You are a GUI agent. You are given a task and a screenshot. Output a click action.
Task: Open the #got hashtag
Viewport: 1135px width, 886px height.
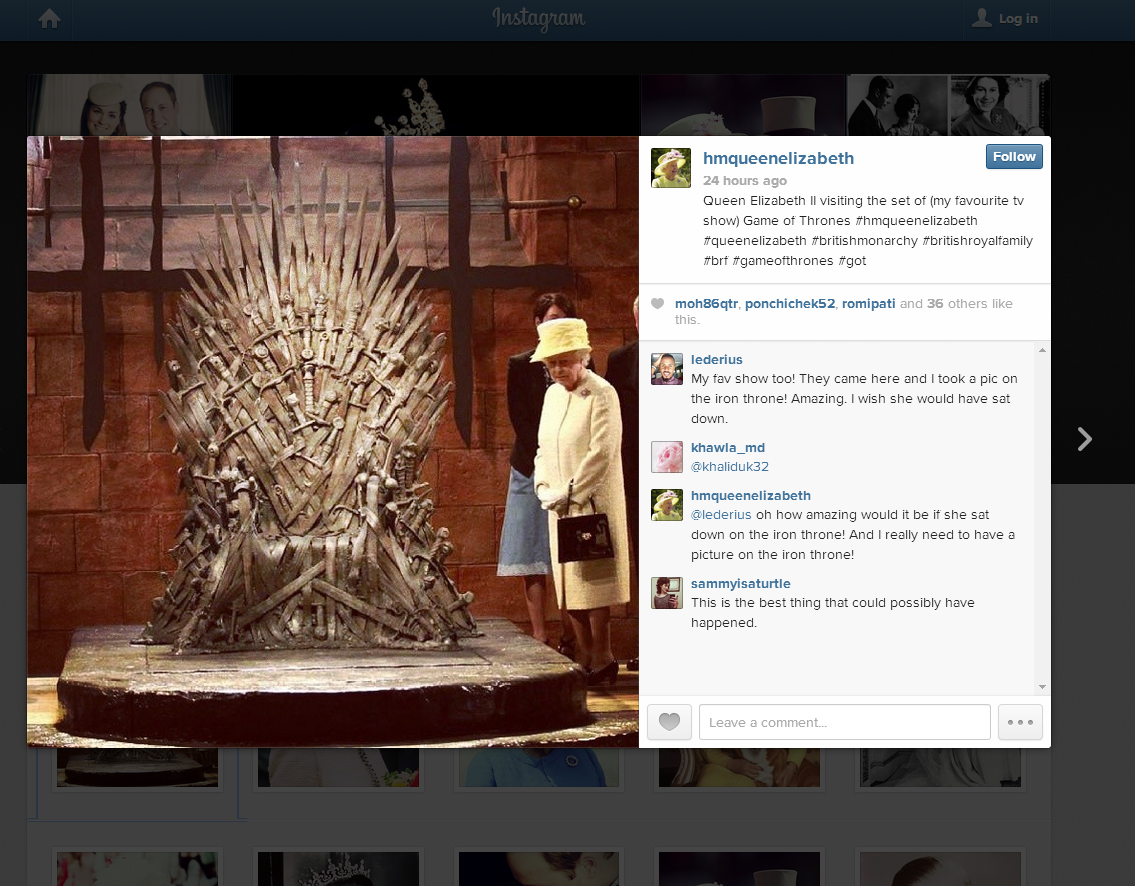[852, 261]
